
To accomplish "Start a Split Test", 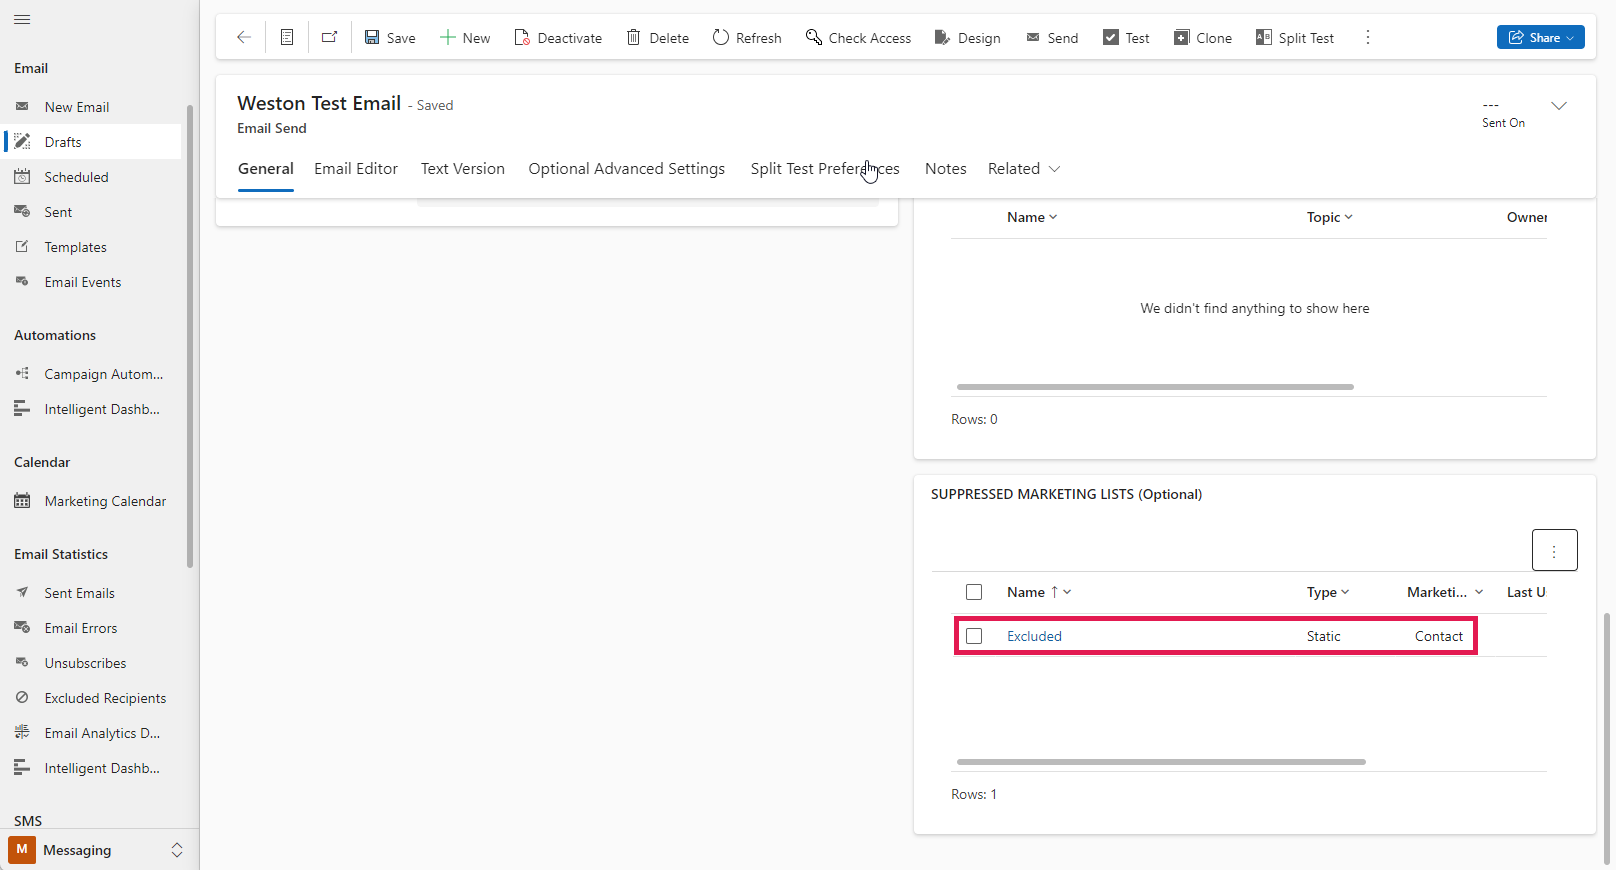I will (1295, 37).
